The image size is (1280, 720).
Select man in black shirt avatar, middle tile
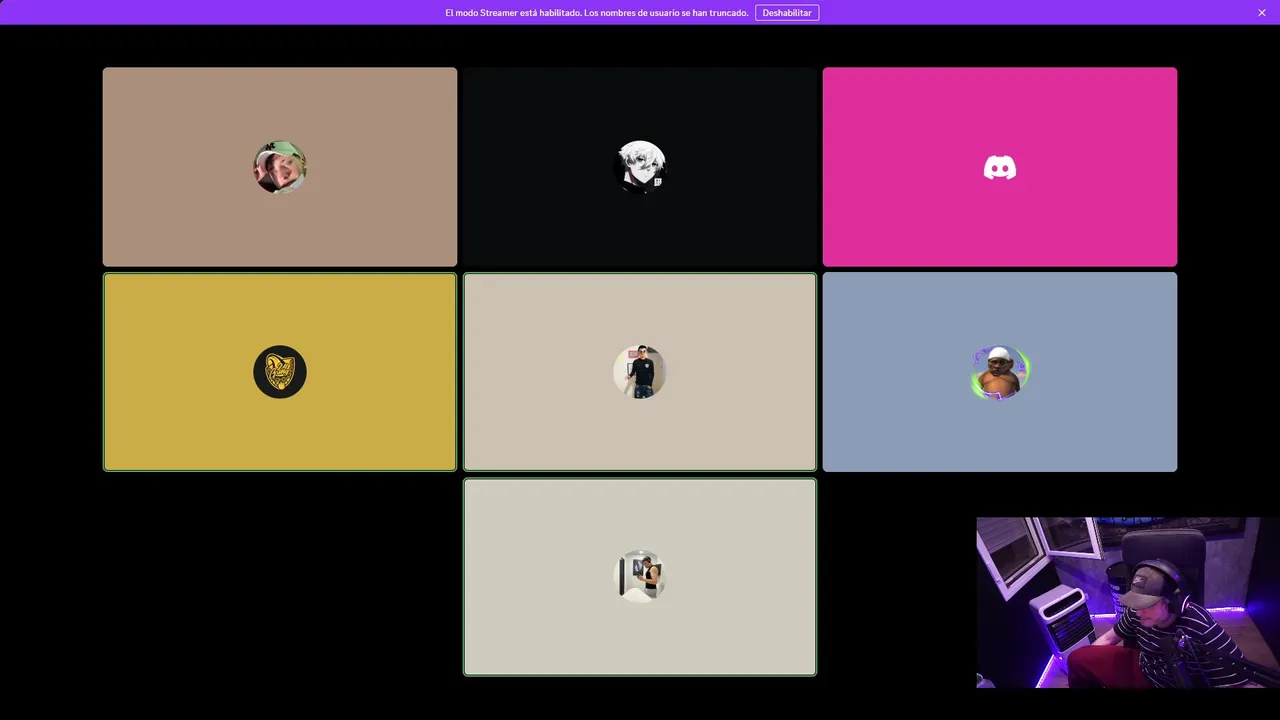click(640, 372)
